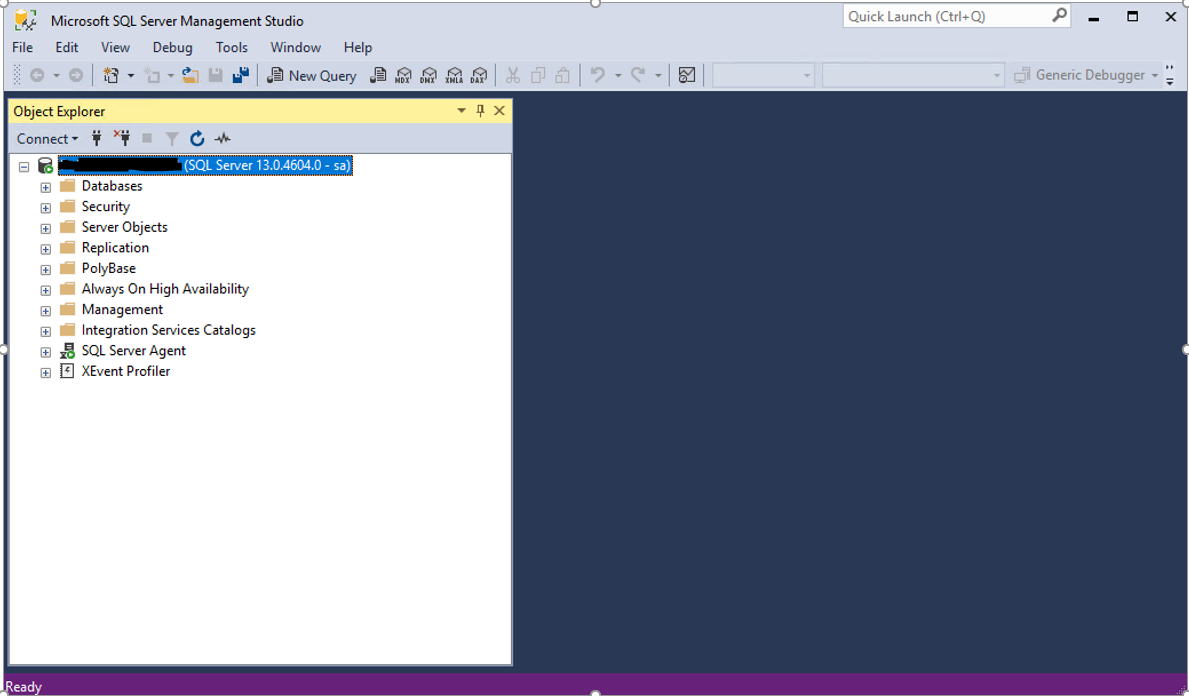
Task: Expand the Security folder
Action: tap(45, 208)
